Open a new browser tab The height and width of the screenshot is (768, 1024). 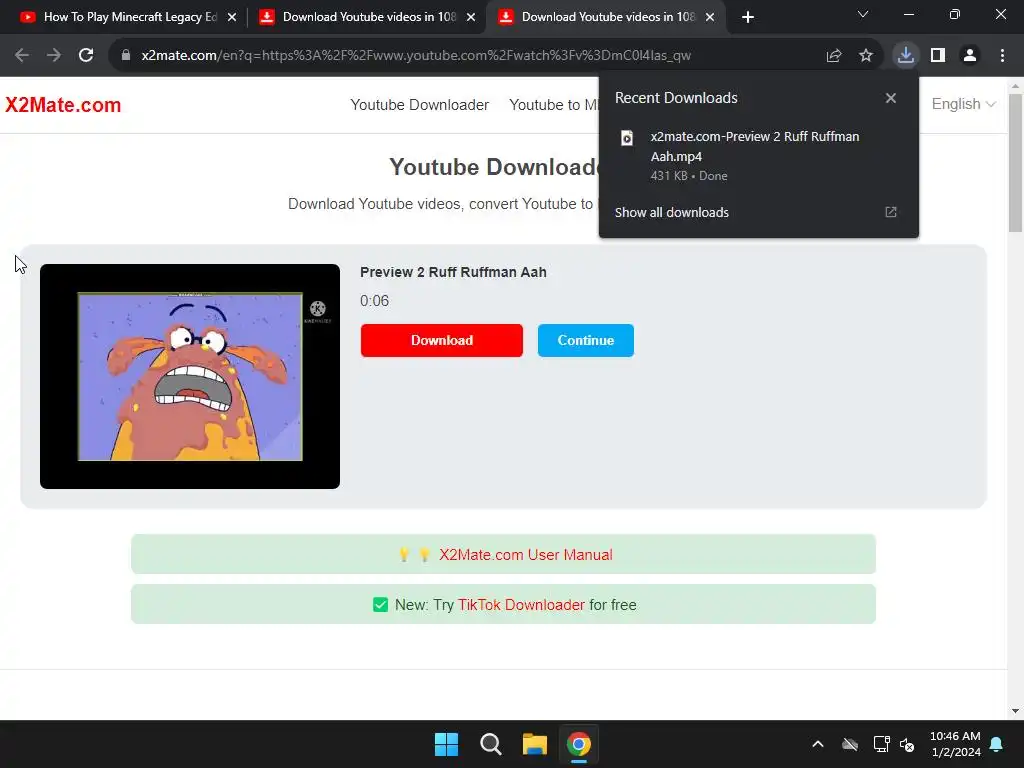pos(748,18)
